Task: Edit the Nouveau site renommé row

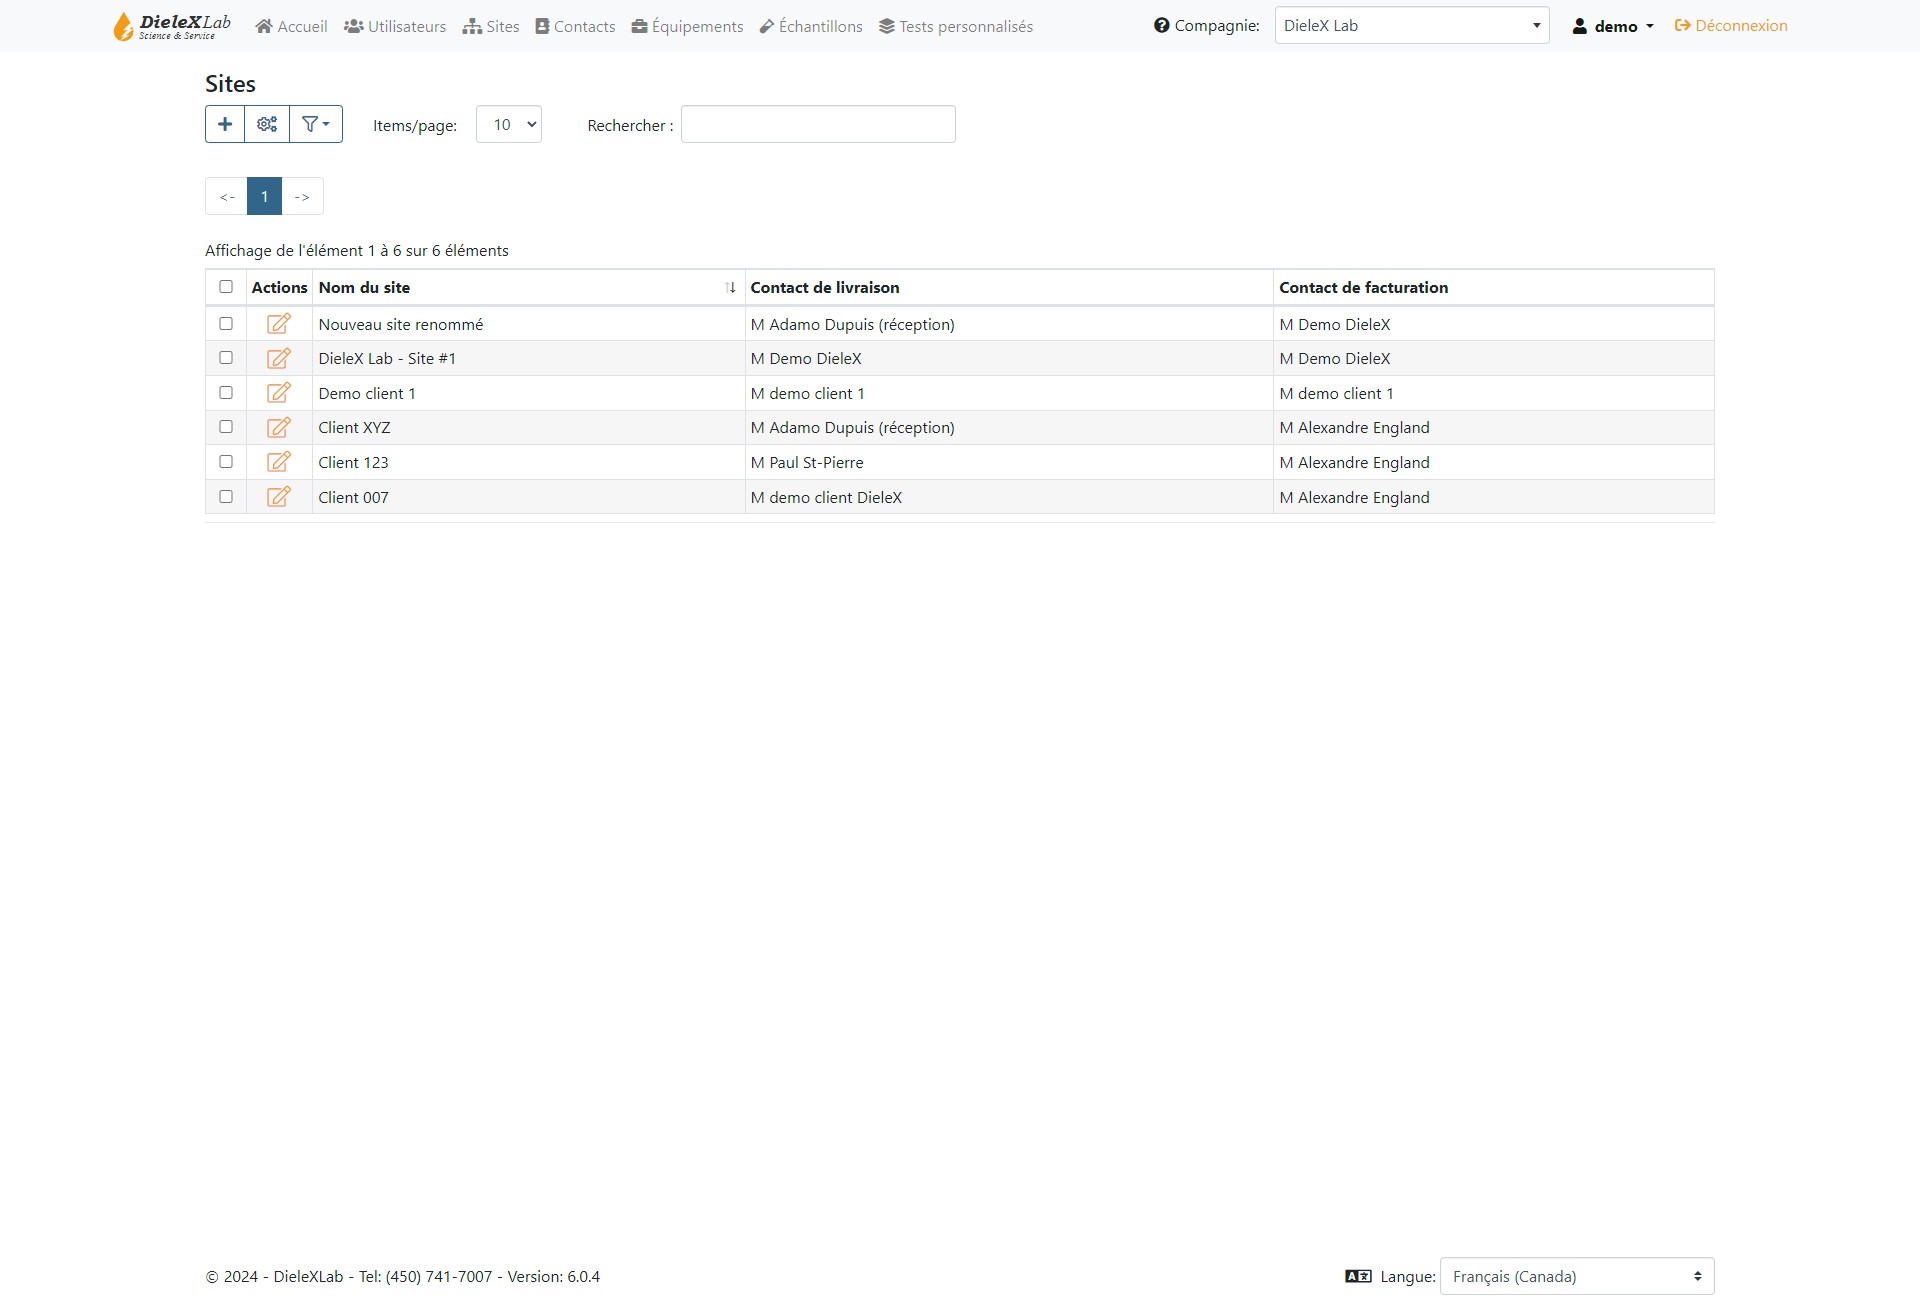Action: pos(279,324)
